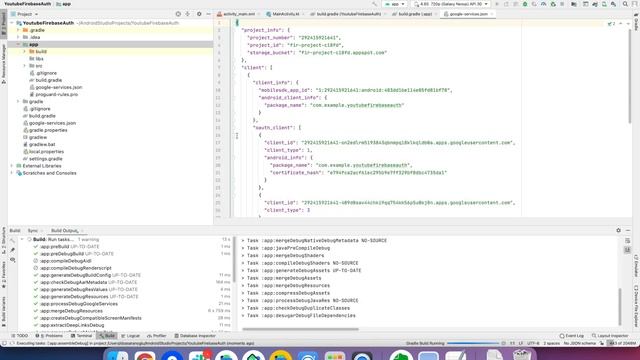
Task: Hide the build tool window minus icon
Action: click(x=628, y=231)
